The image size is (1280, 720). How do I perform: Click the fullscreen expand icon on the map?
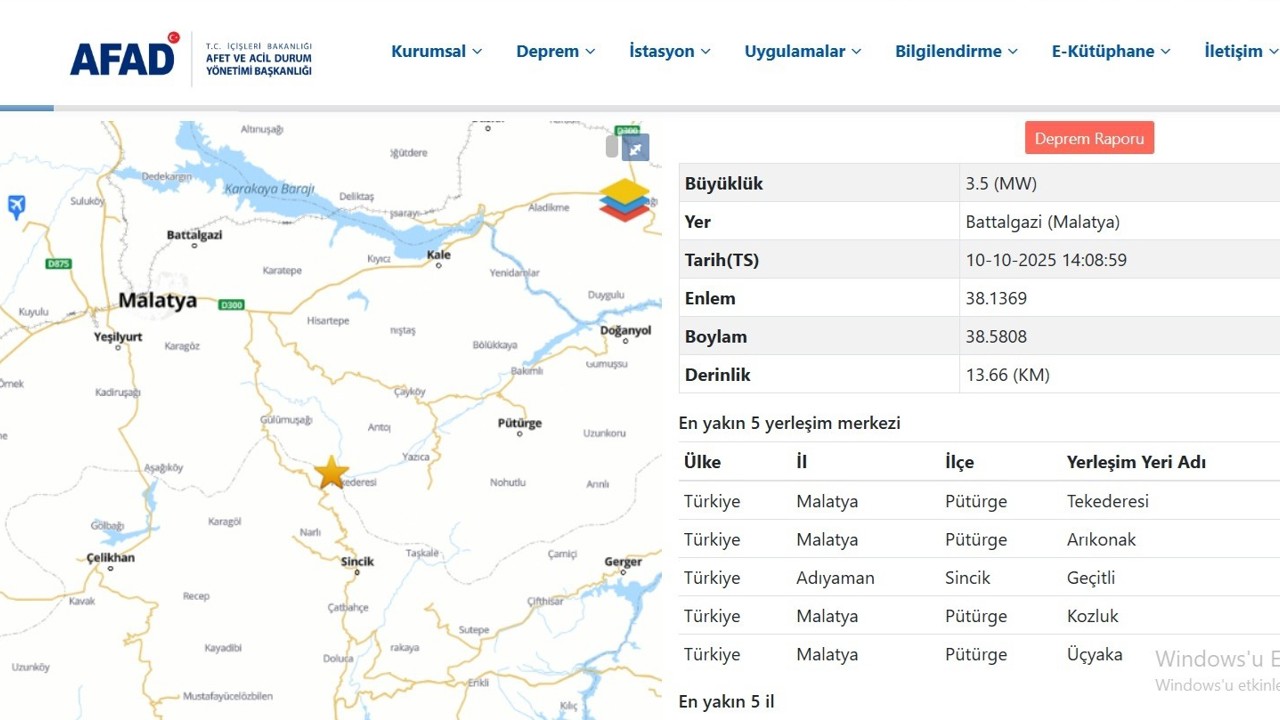coord(635,147)
